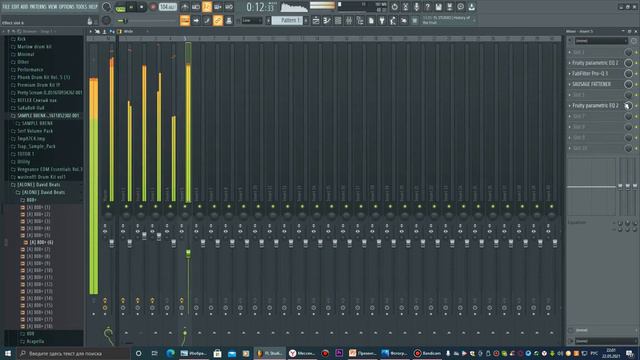Click the Windows Start button

[x=7, y=353]
